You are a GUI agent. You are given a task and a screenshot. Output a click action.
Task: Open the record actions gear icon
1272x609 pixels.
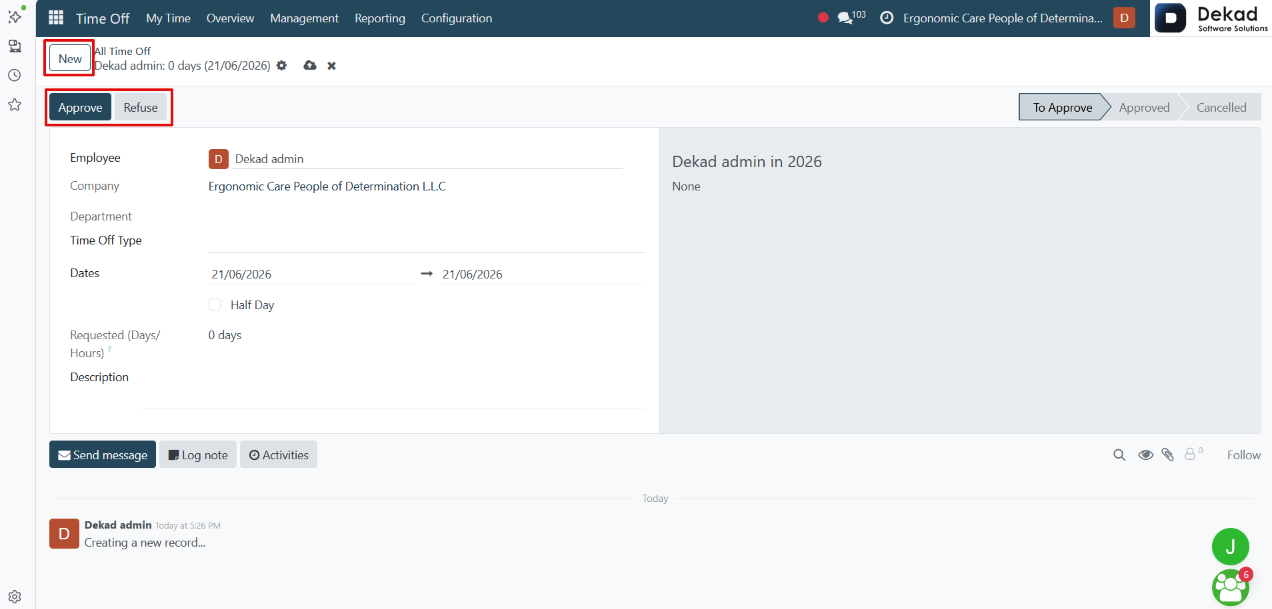[x=282, y=65]
